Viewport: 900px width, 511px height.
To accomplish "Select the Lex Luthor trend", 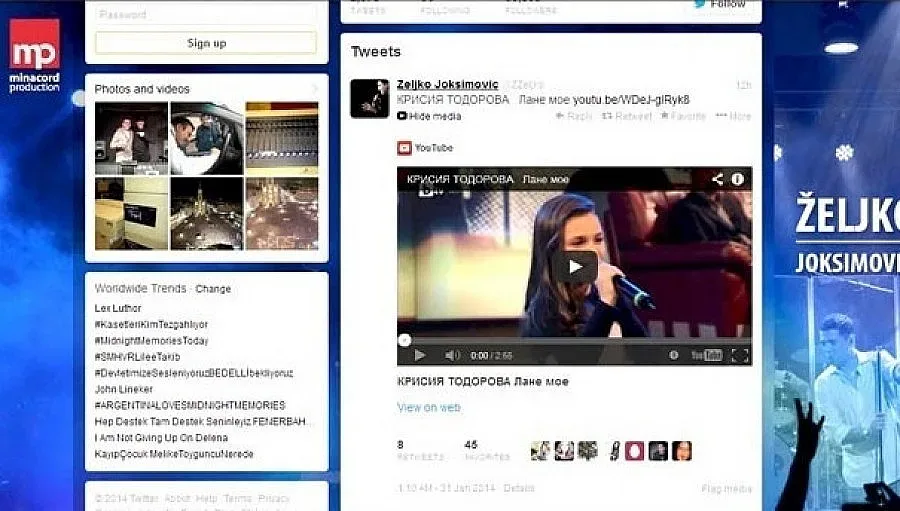I will click(x=118, y=308).
